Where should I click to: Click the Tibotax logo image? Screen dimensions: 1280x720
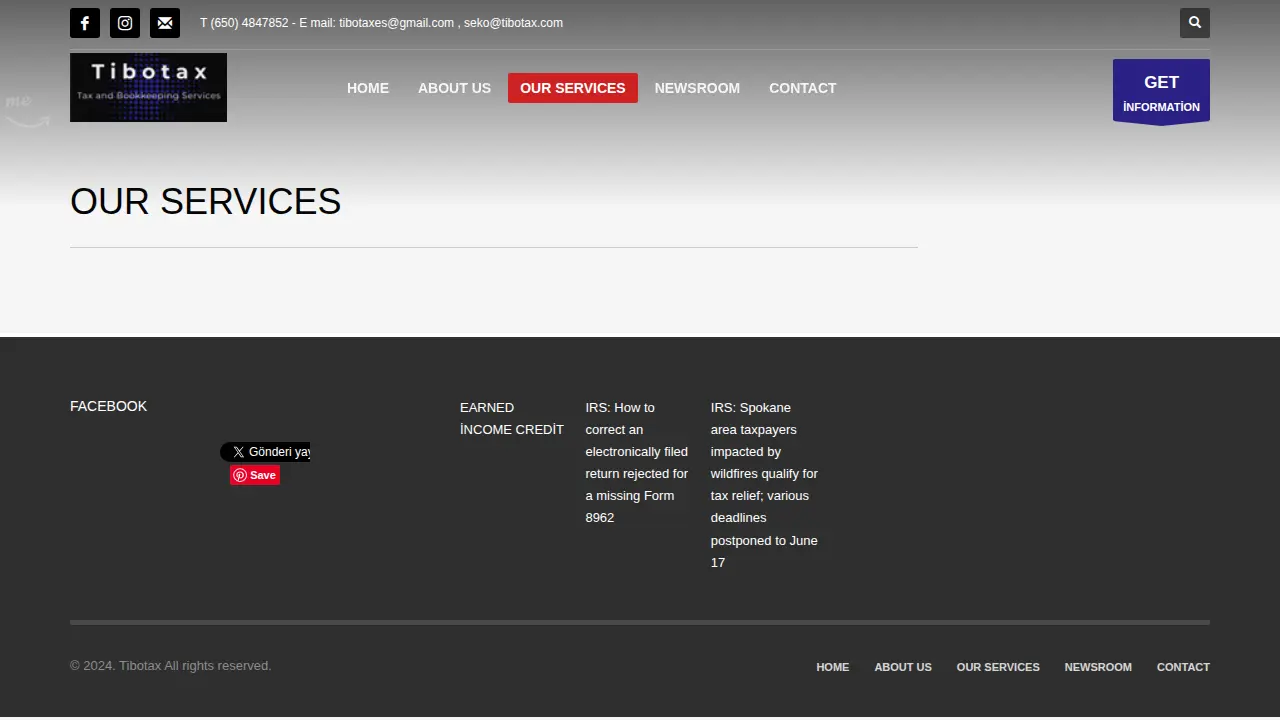(148, 88)
